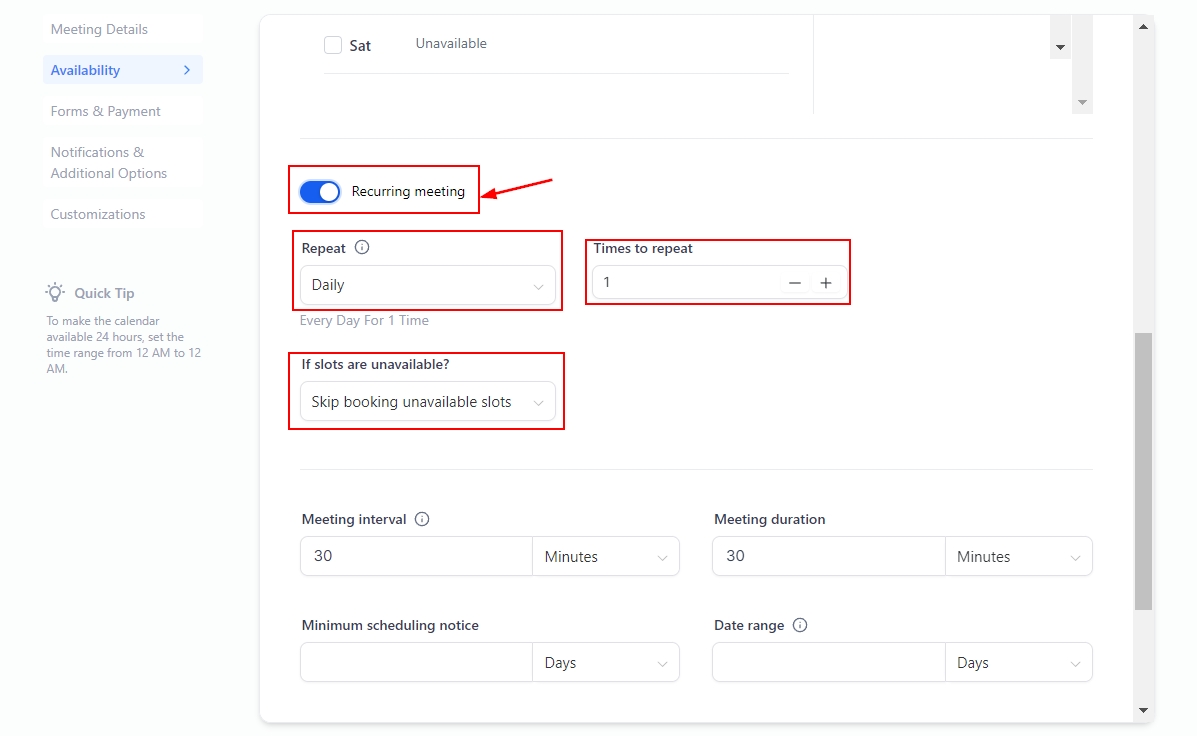This screenshot has width=1197, height=736.
Task: Open the Customizations section
Action: [x=98, y=214]
